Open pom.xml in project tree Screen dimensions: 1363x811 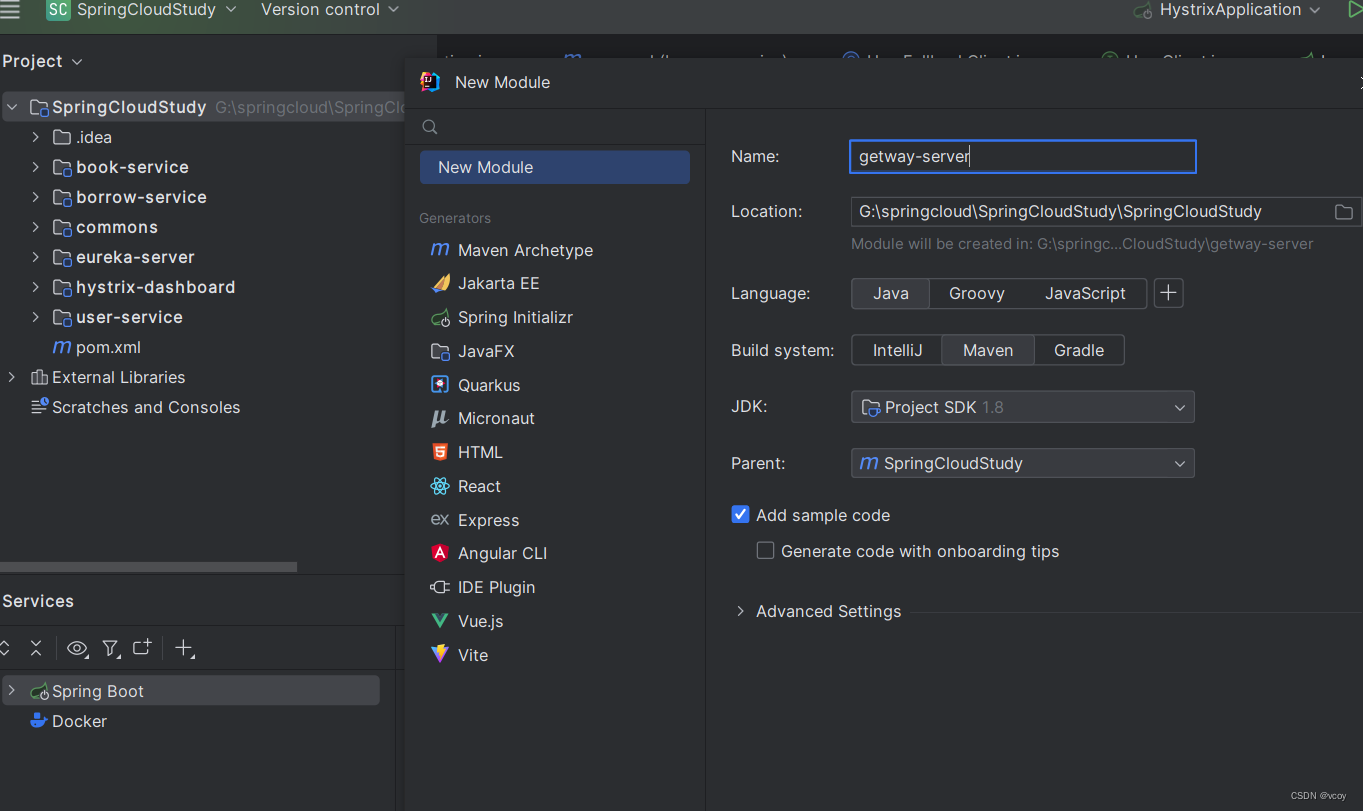coord(108,347)
